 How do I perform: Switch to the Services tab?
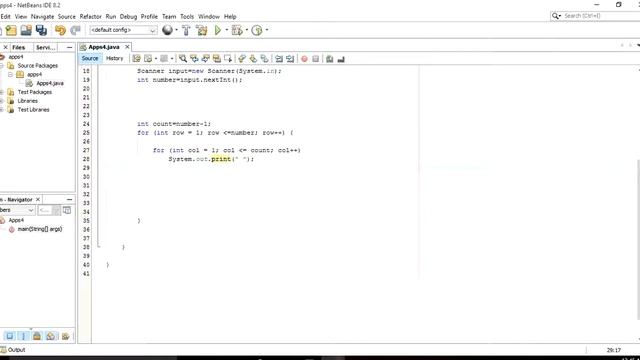[45, 47]
